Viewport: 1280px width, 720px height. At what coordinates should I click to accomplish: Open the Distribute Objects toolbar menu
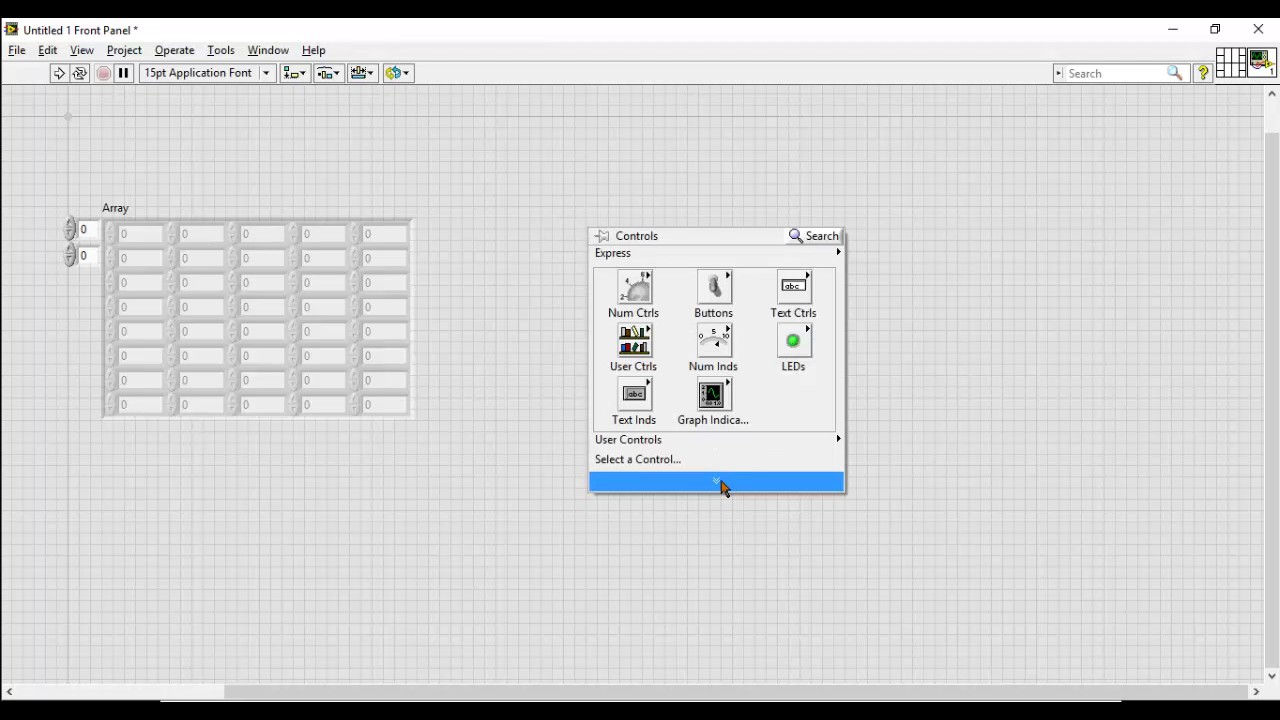tap(329, 73)
